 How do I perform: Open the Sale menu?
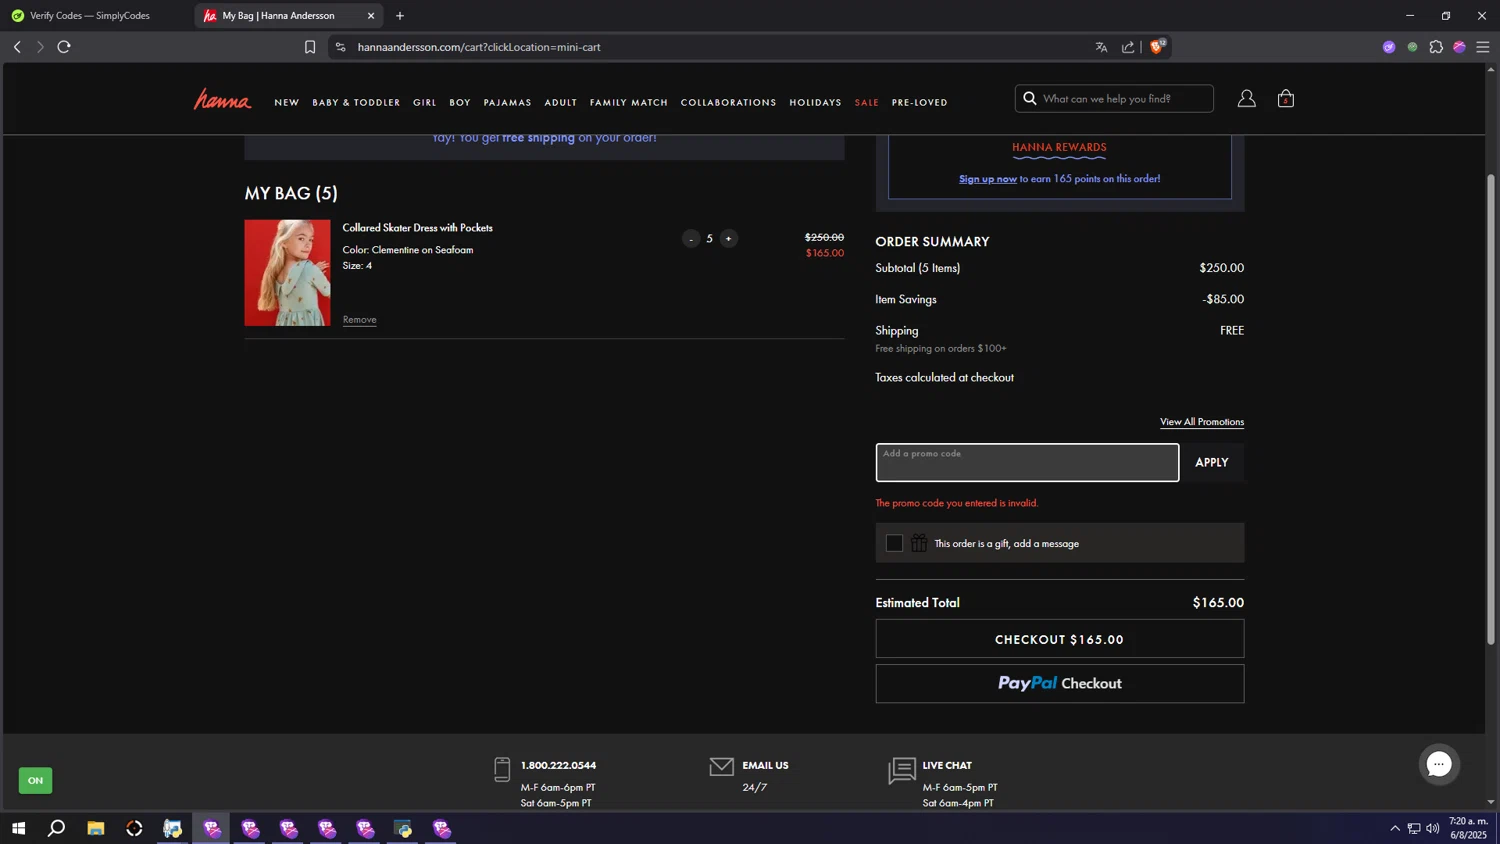point(867,103)
